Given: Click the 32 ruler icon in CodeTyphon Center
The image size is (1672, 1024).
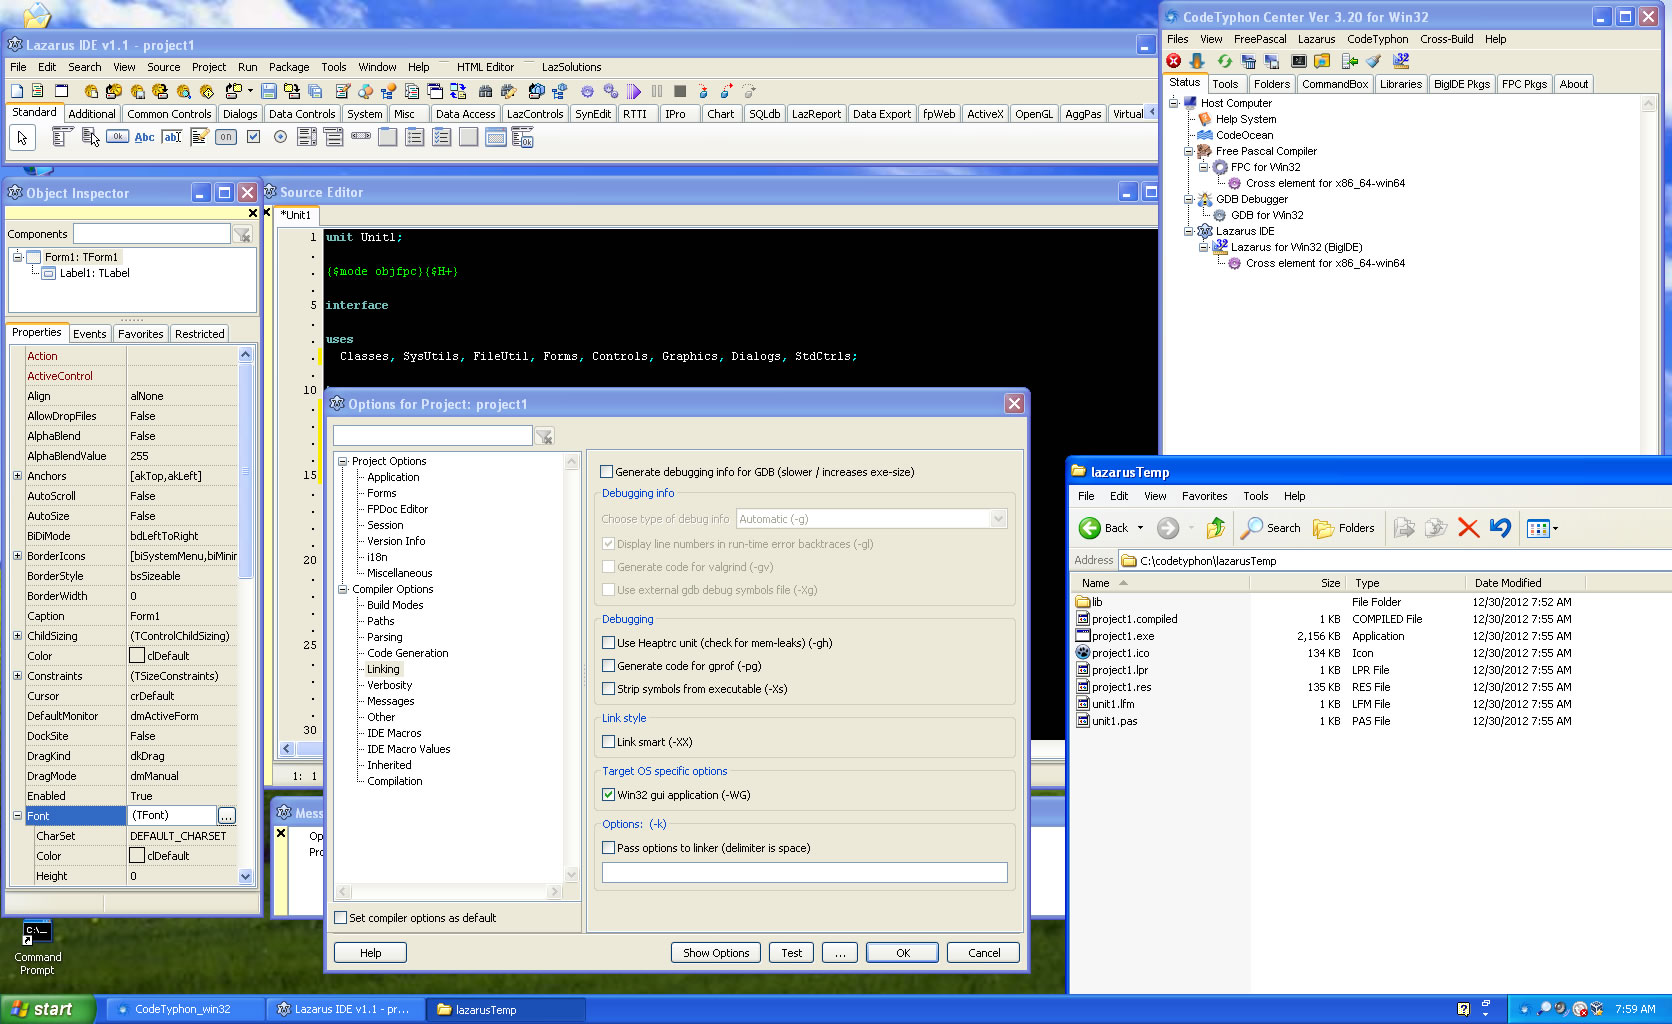Looking at the screenshot, I should click(x=1401, y=61).
